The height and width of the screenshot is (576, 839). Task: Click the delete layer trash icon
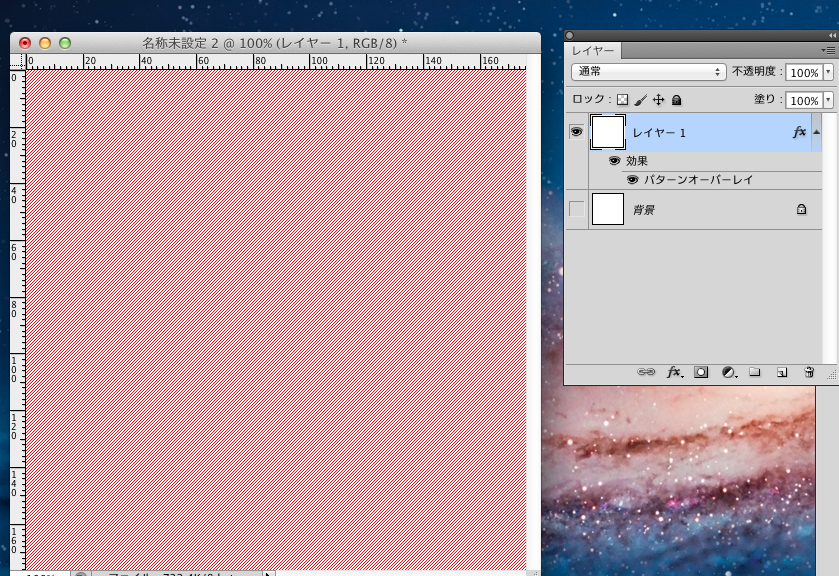pyautogui.click(x=809, y=372)
